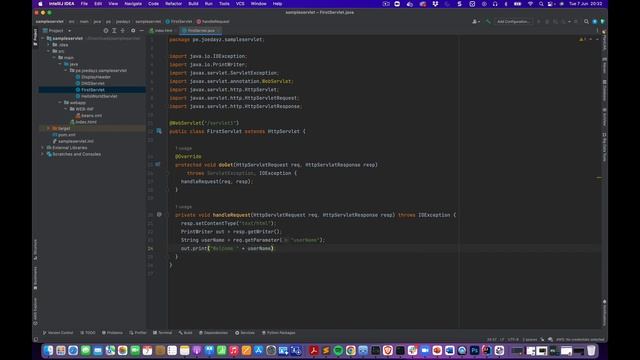
Task: Click the FirstServlet class gutter icon
Action: (159, 131)
